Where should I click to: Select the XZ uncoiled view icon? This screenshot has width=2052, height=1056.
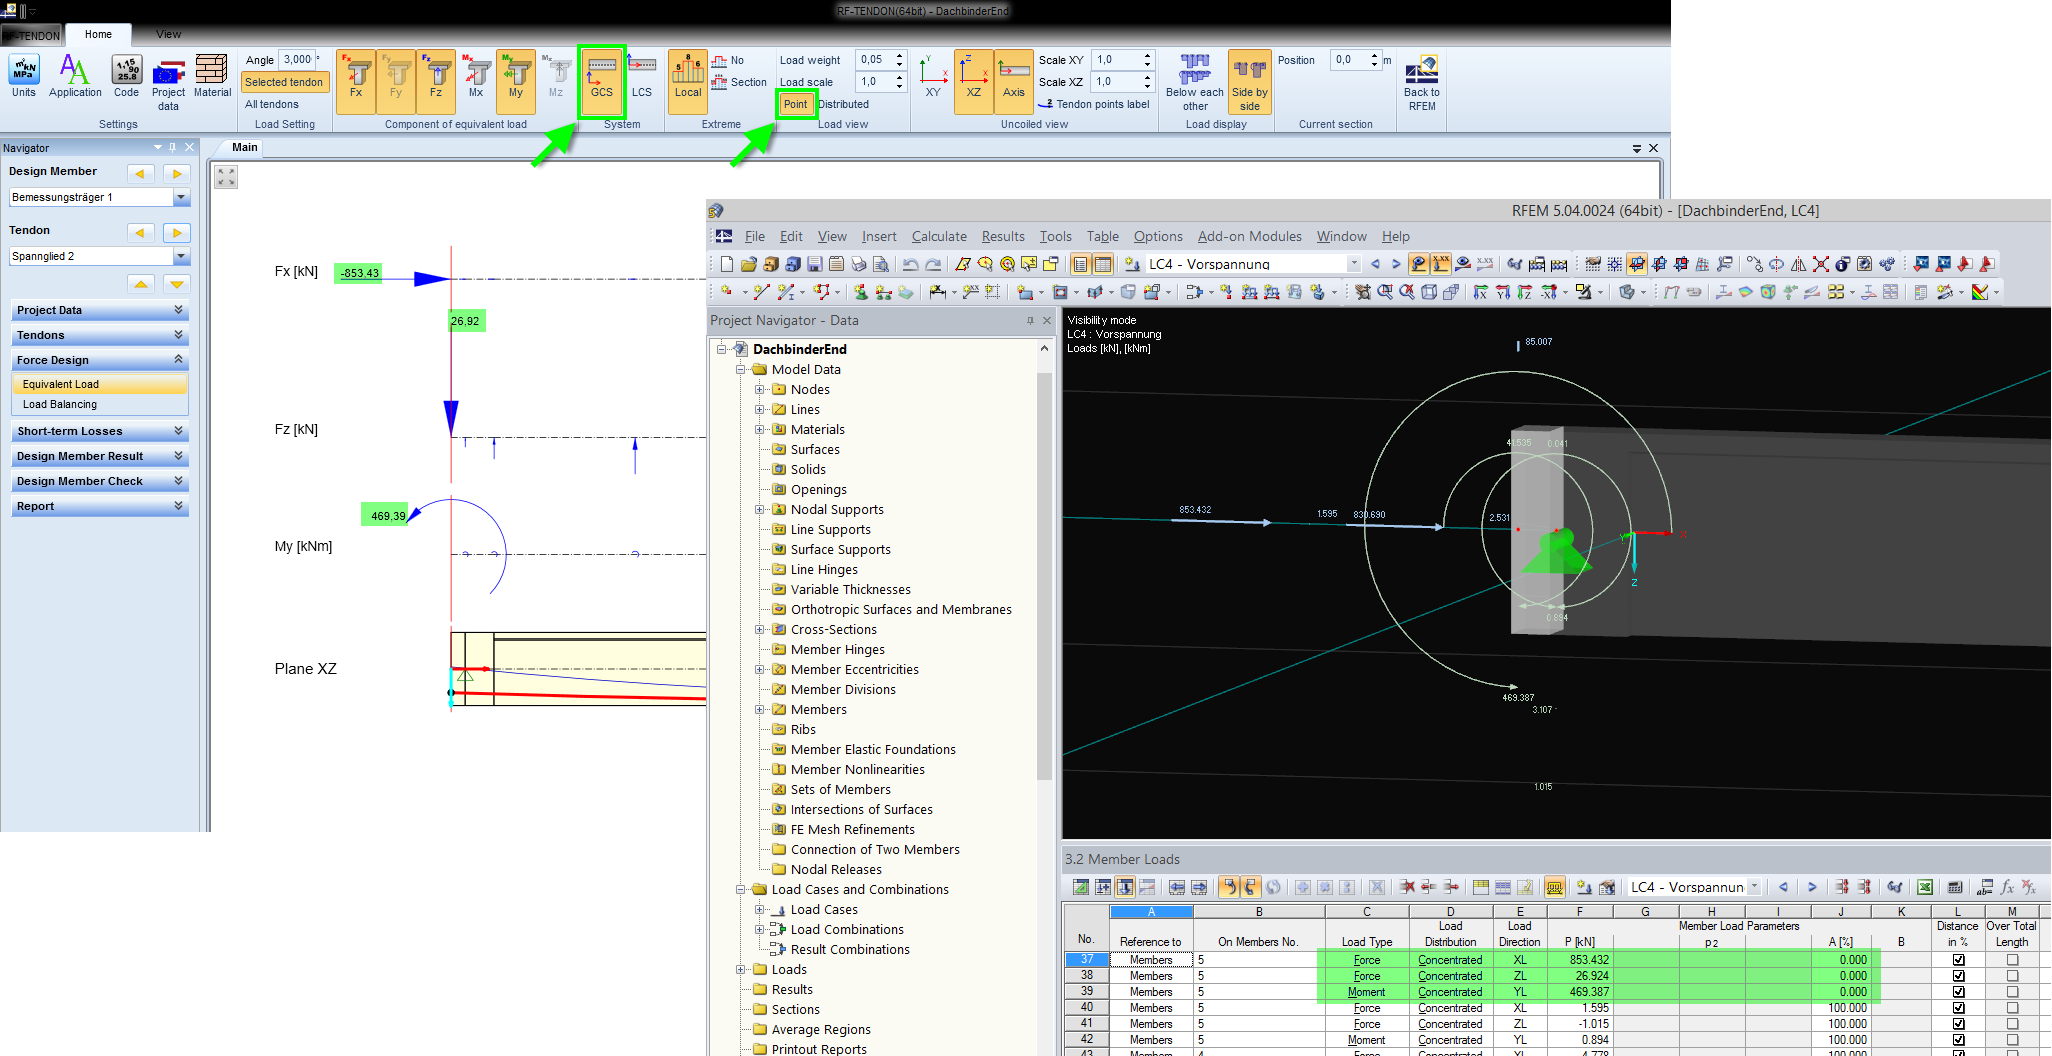pos(973,80)
